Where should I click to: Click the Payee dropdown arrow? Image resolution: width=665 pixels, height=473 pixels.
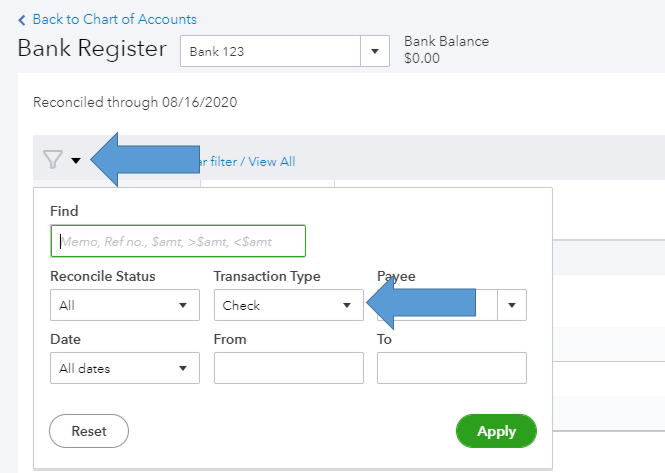point(514,305)
